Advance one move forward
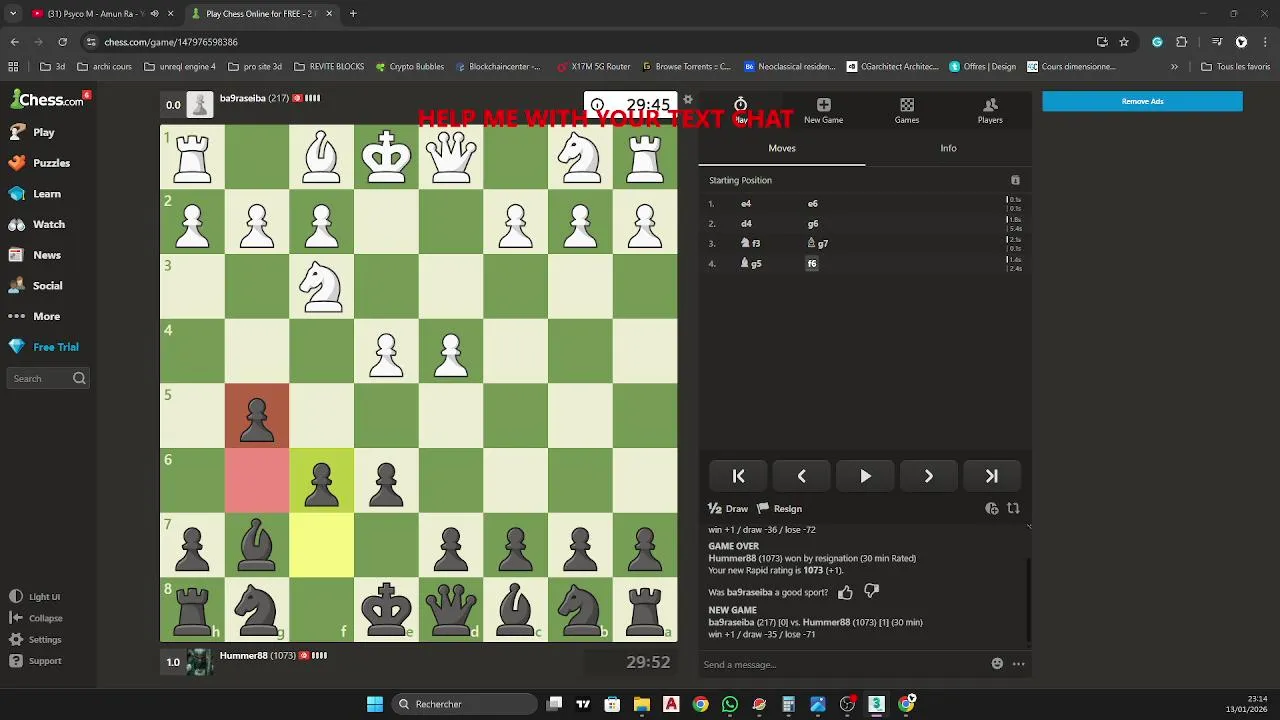 pyautogui.click(x=928, y=476)
